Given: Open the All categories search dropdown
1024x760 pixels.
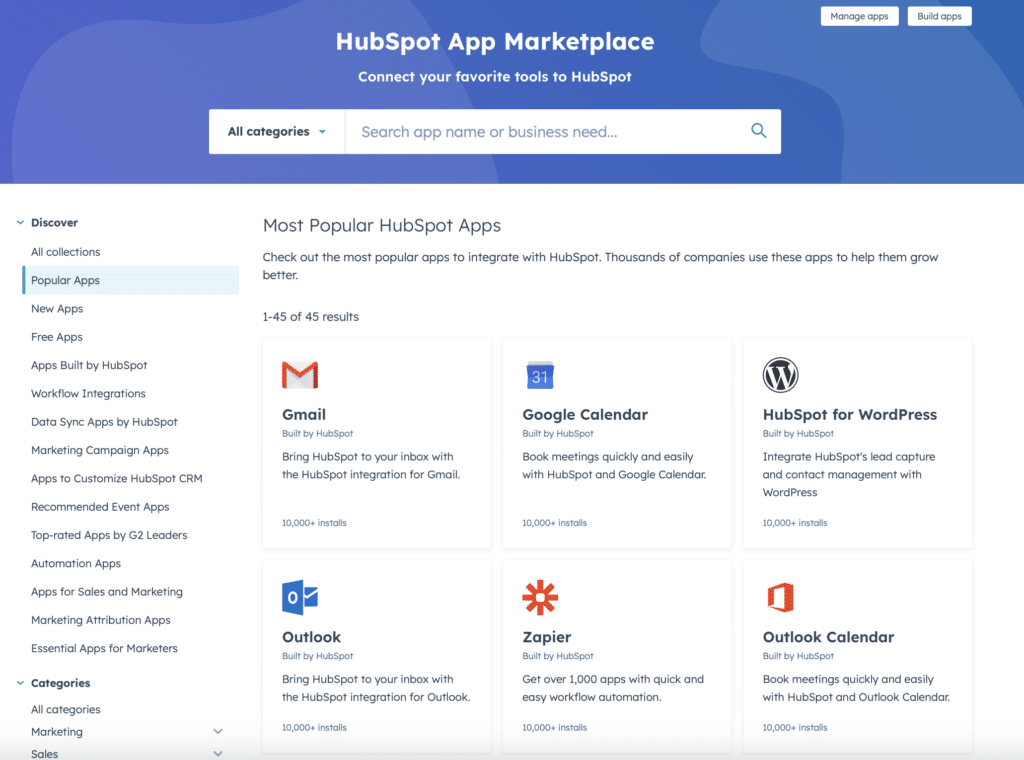Looking at the screenshot, I should point(277,131).
